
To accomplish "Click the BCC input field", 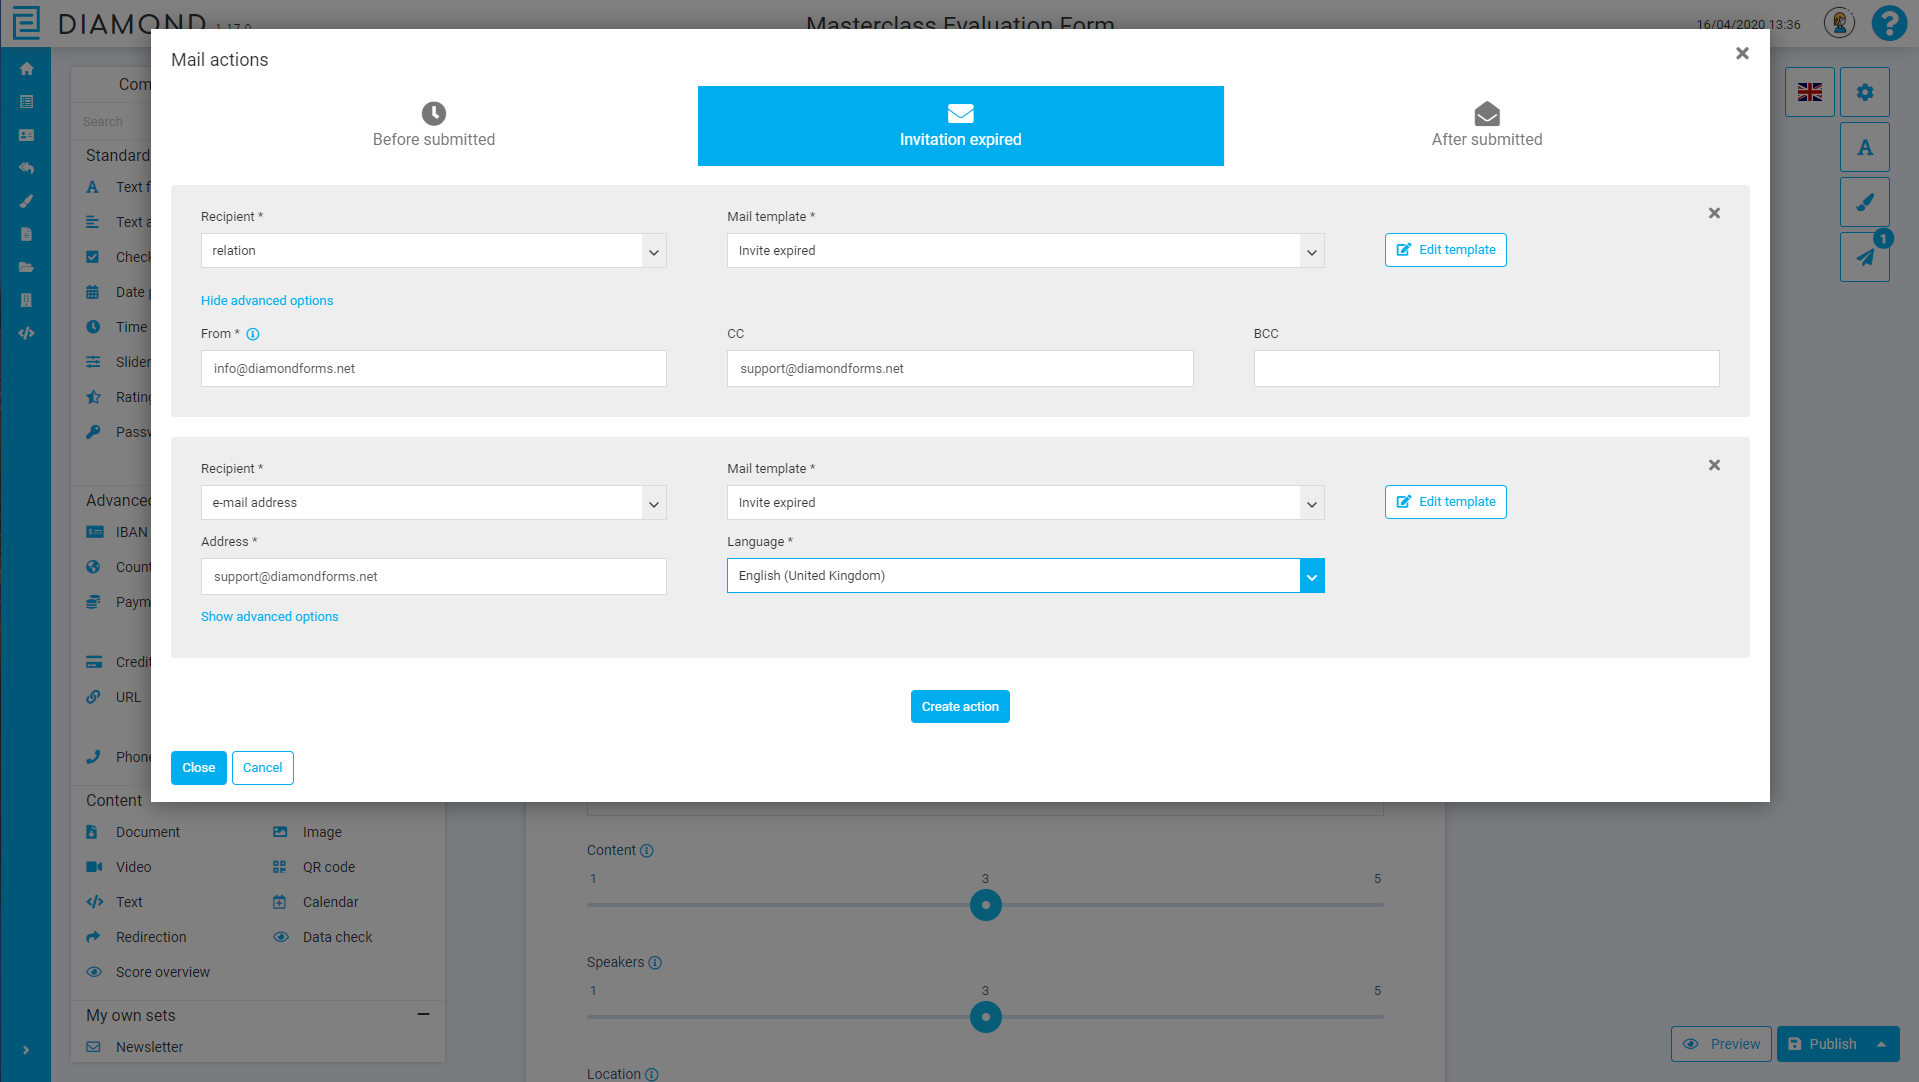I will click(x=1486, y=369).
